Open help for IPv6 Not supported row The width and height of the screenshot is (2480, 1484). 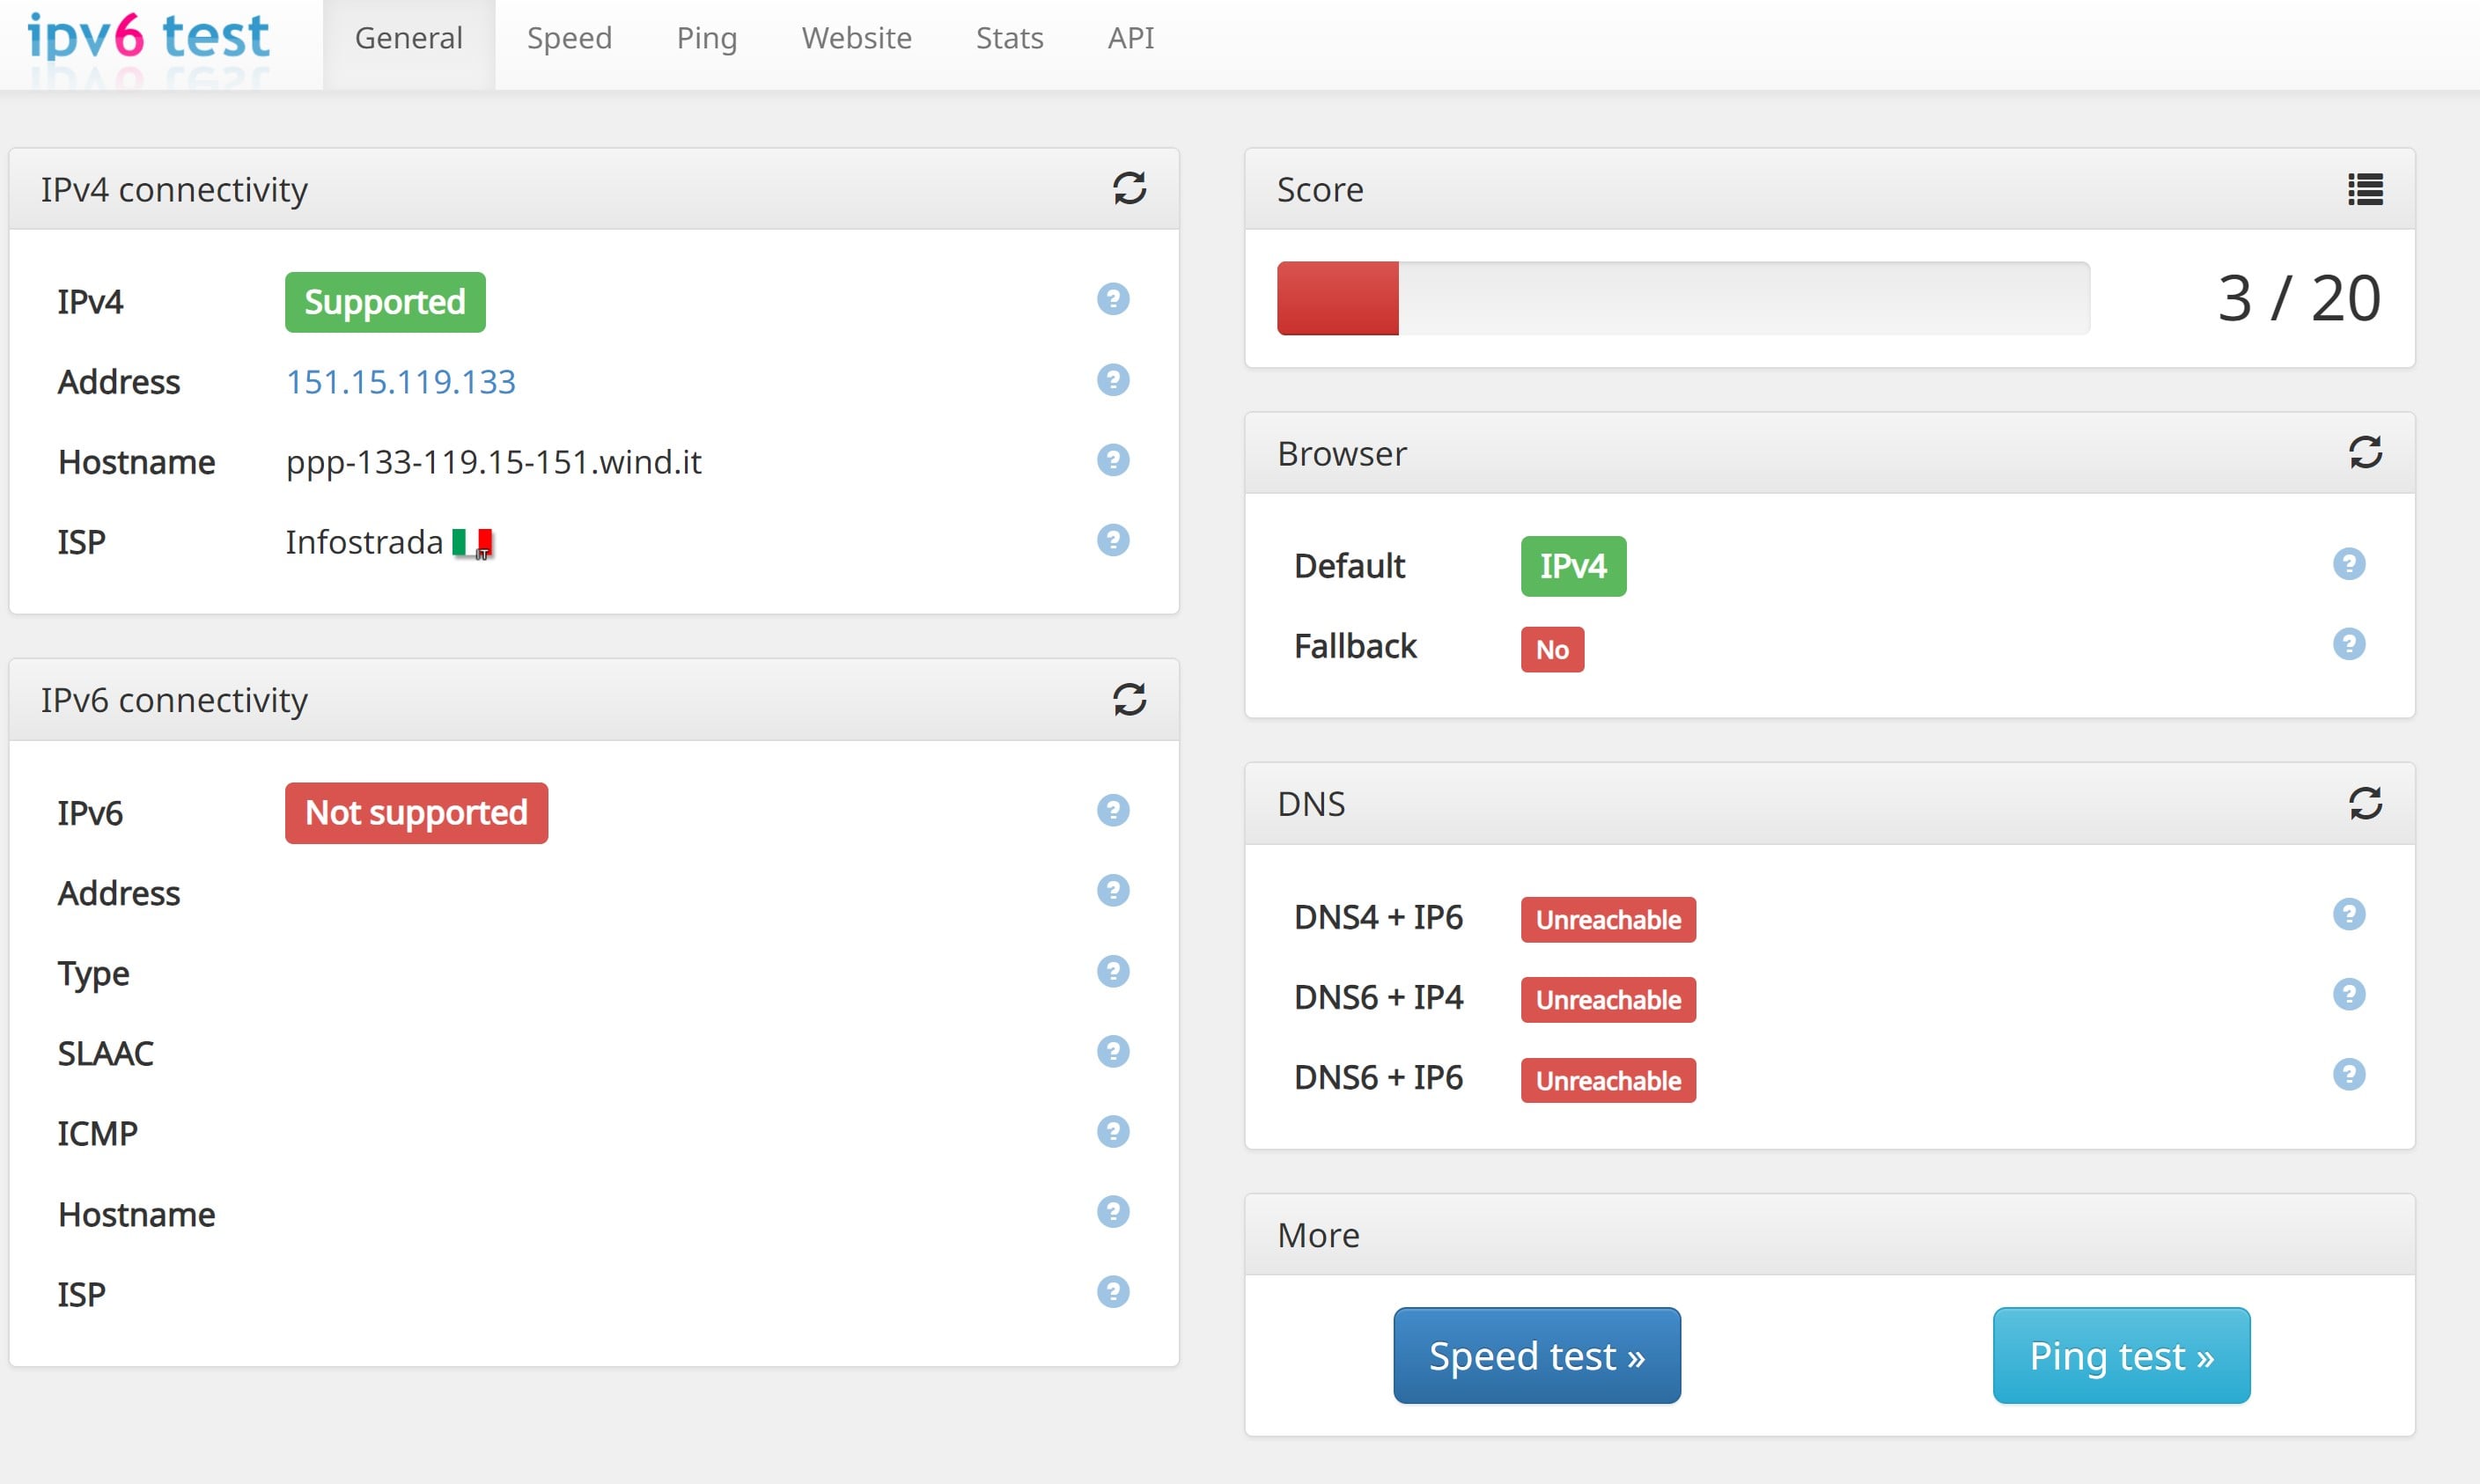point(1113,810)
